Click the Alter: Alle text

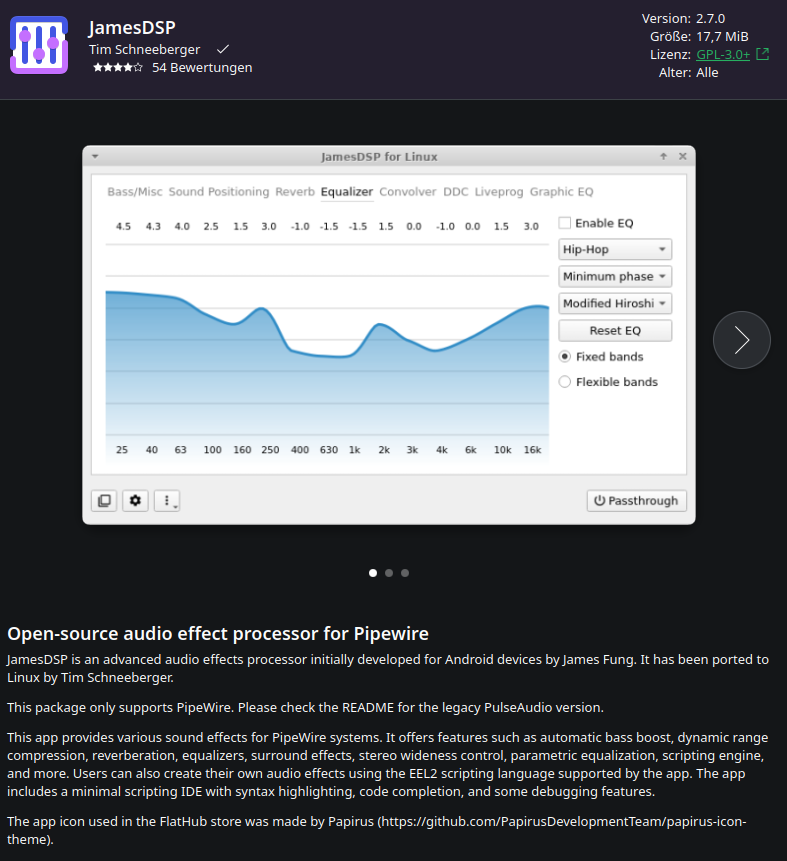click(689, 72)
